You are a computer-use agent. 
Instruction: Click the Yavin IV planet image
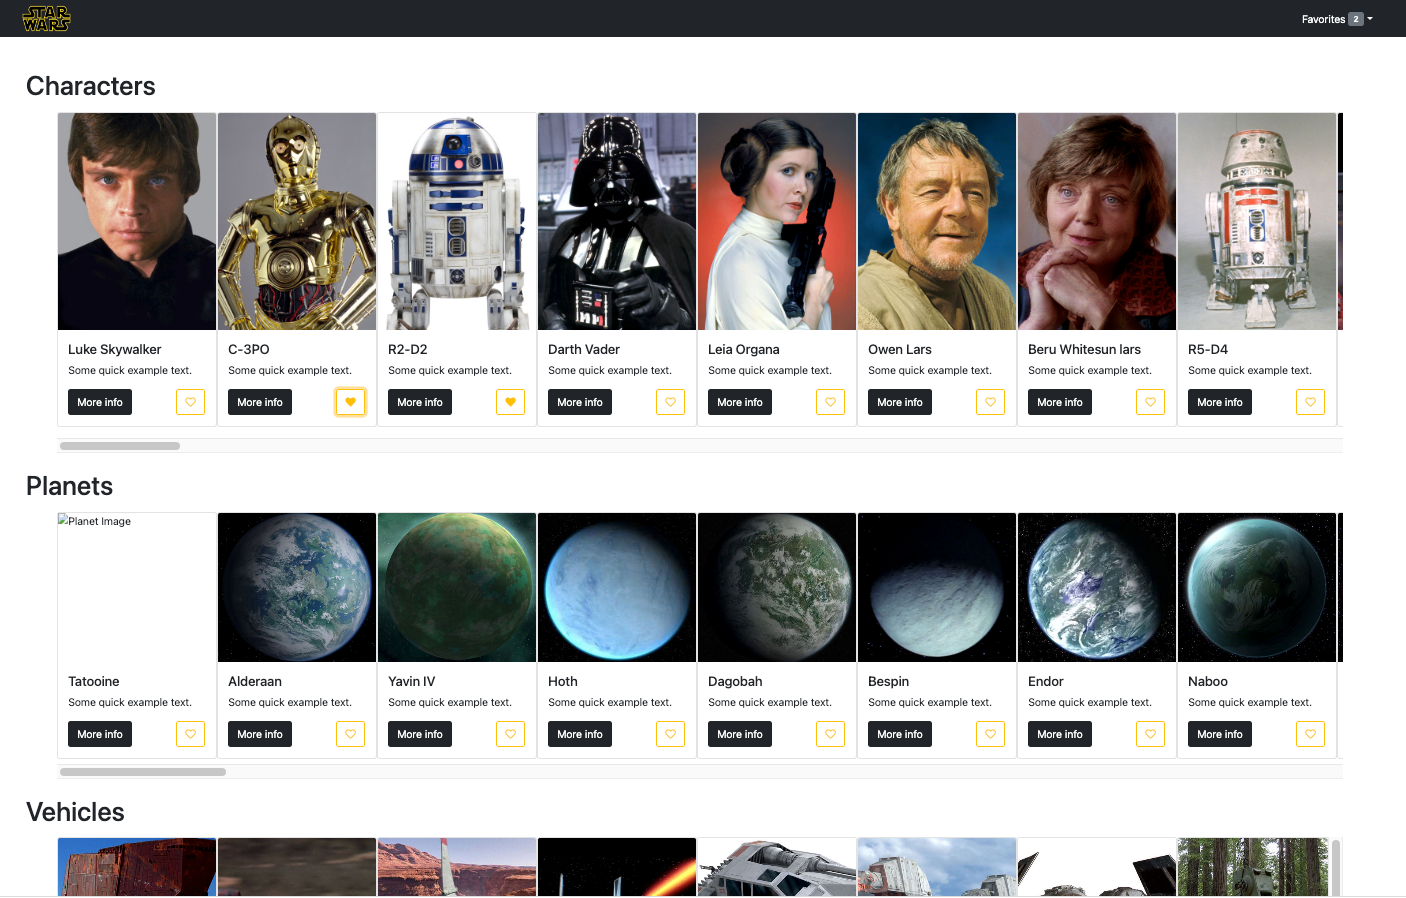(457, 587)
